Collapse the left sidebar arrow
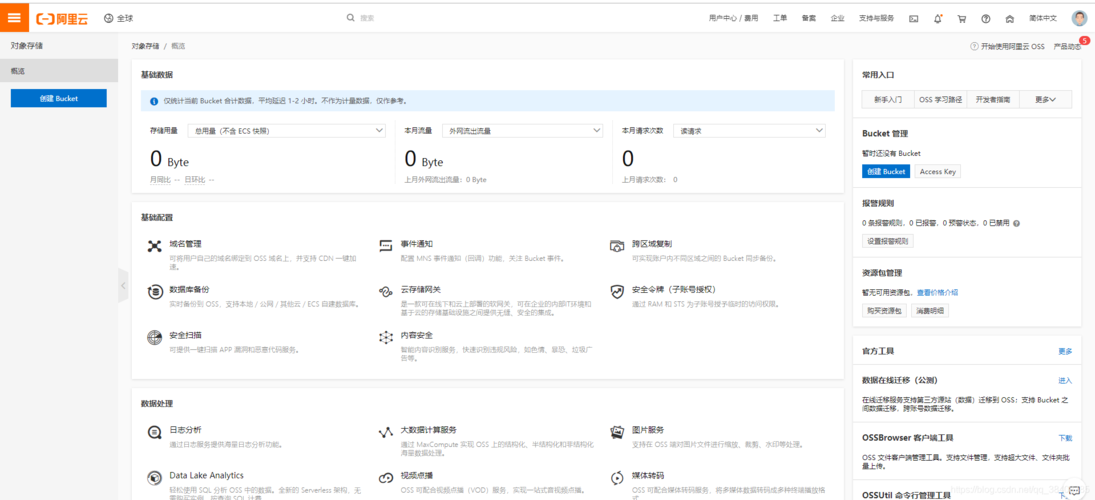Screen dimensions: 1095x500 [123, 286]
